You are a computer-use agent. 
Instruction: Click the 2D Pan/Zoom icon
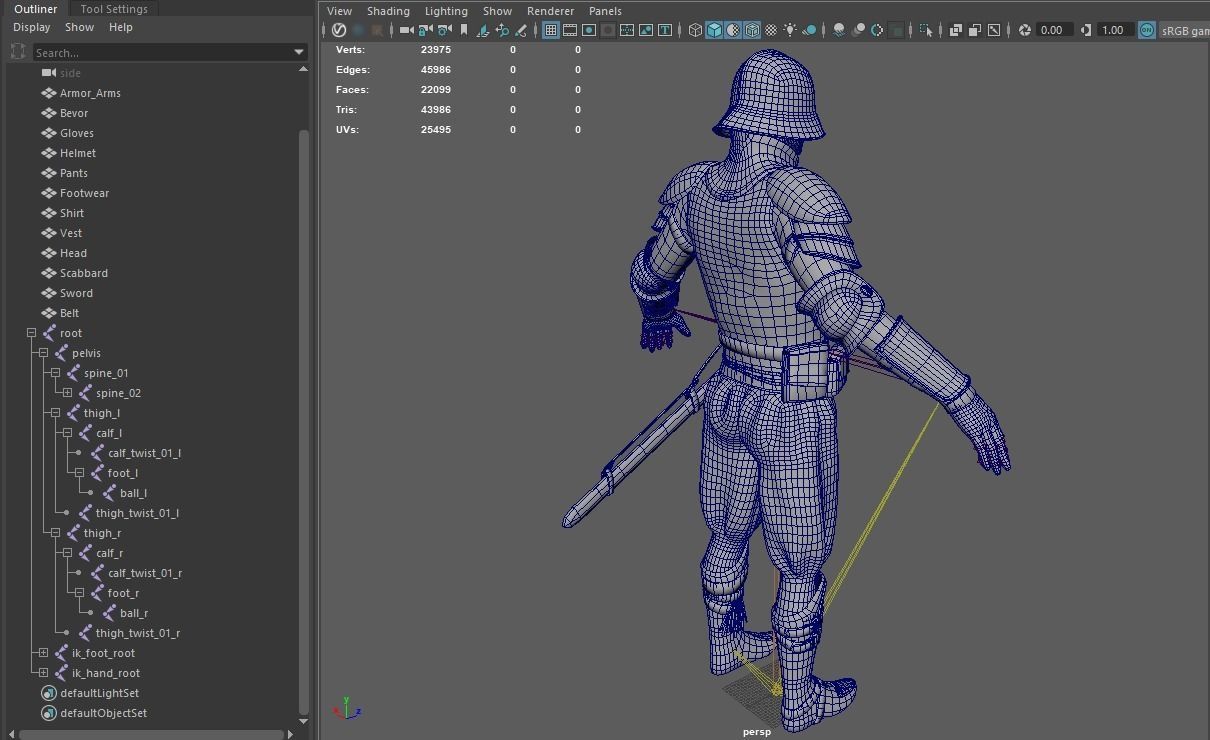coord(502,30)
